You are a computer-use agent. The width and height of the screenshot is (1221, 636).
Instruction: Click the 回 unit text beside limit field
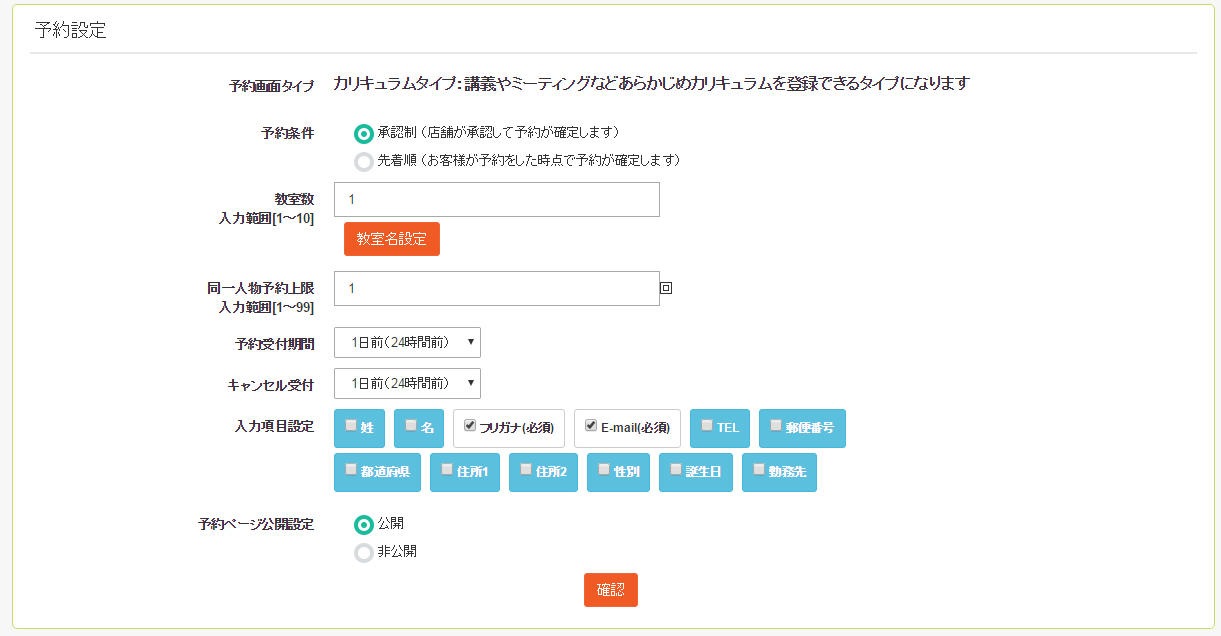click(x=666, y=288)
